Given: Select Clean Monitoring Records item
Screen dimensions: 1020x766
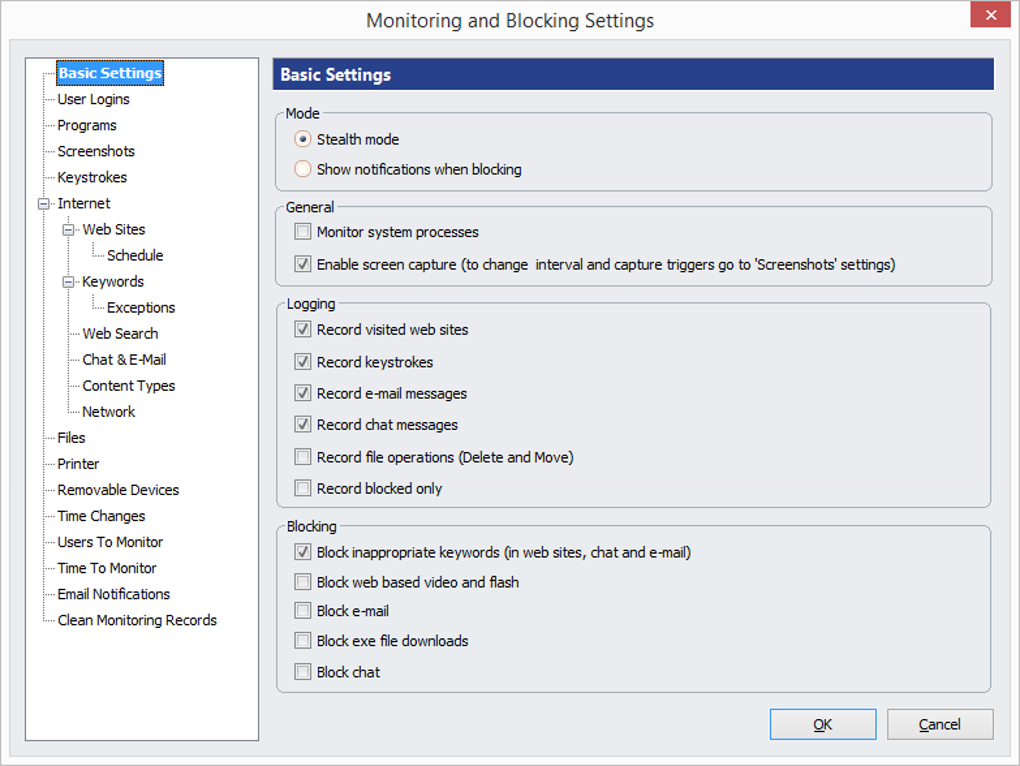Looking at the screenshot, I should [x=137, y=620].
